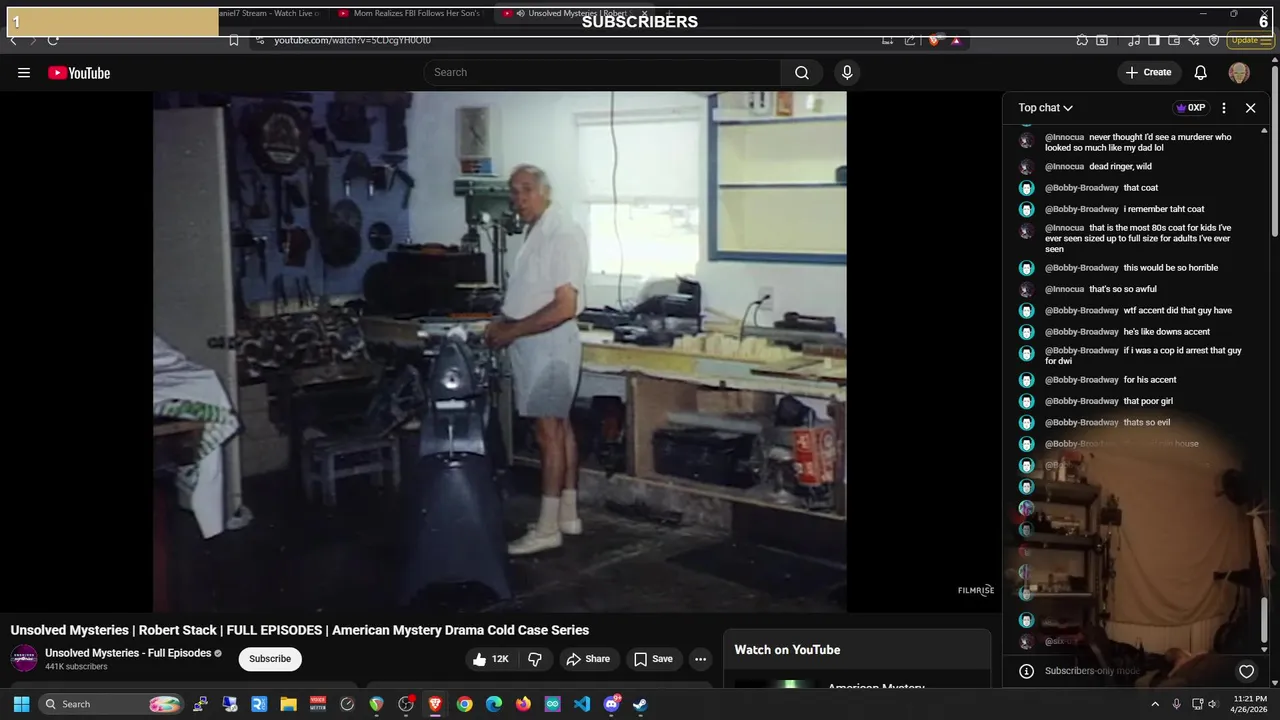Open the Leo AI sparkle icon
The image size is (1280, 720).
1194,40
